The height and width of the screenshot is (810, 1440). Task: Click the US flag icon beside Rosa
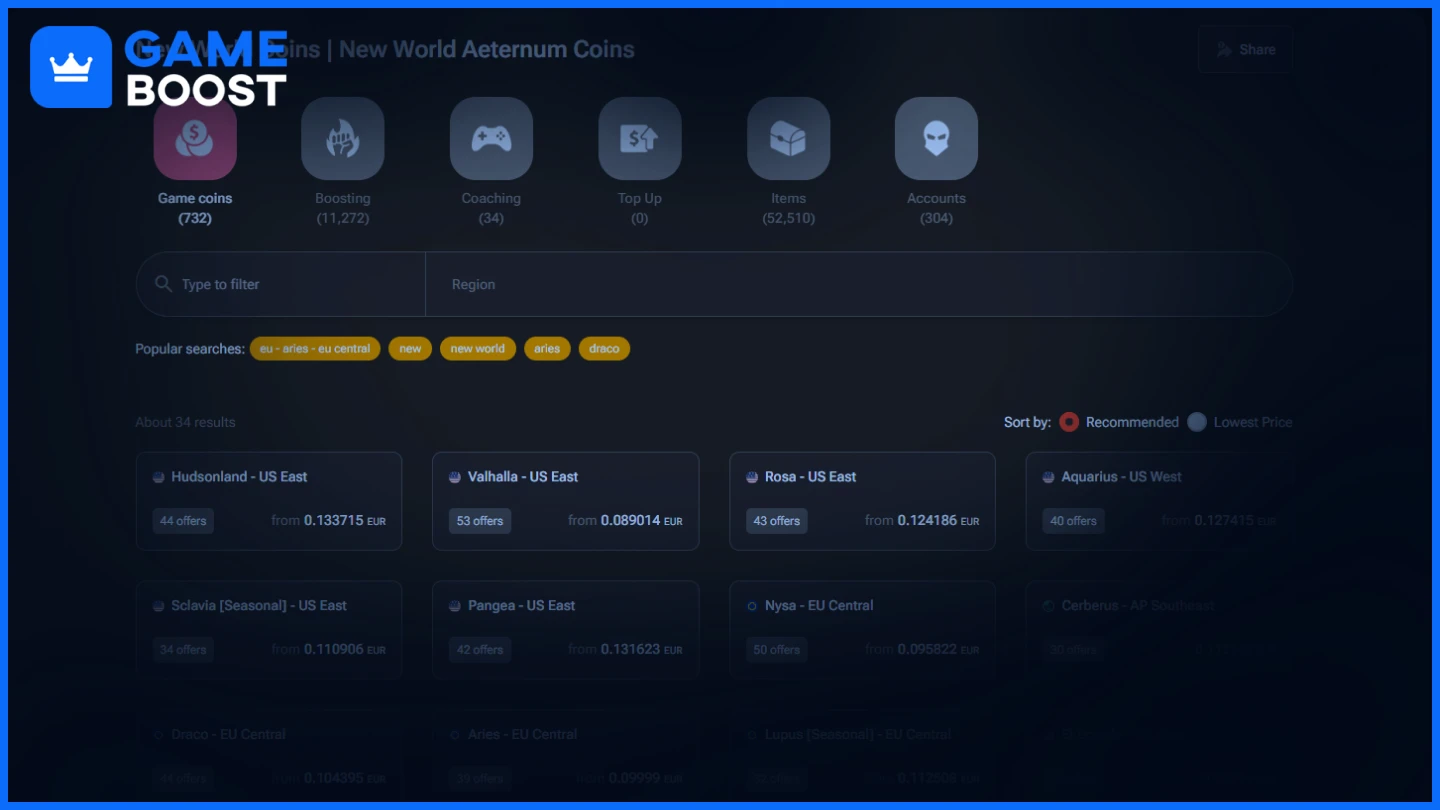click(x=752, y=477)
